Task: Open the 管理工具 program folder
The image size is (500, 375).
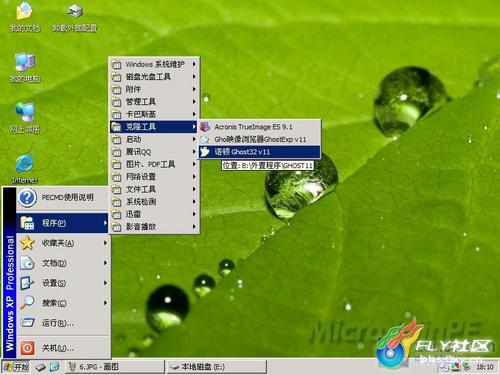Action: click(x=154, y=102)
